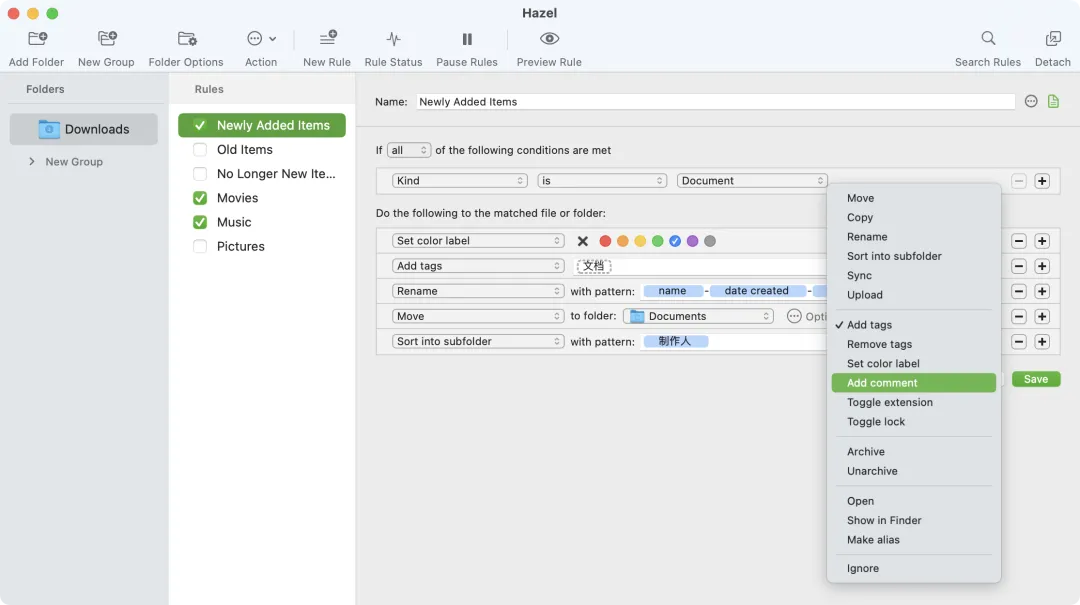1080x605 pixels.
Task: Disable the Music rule checkbox
Action: click(x=200, y=222)
